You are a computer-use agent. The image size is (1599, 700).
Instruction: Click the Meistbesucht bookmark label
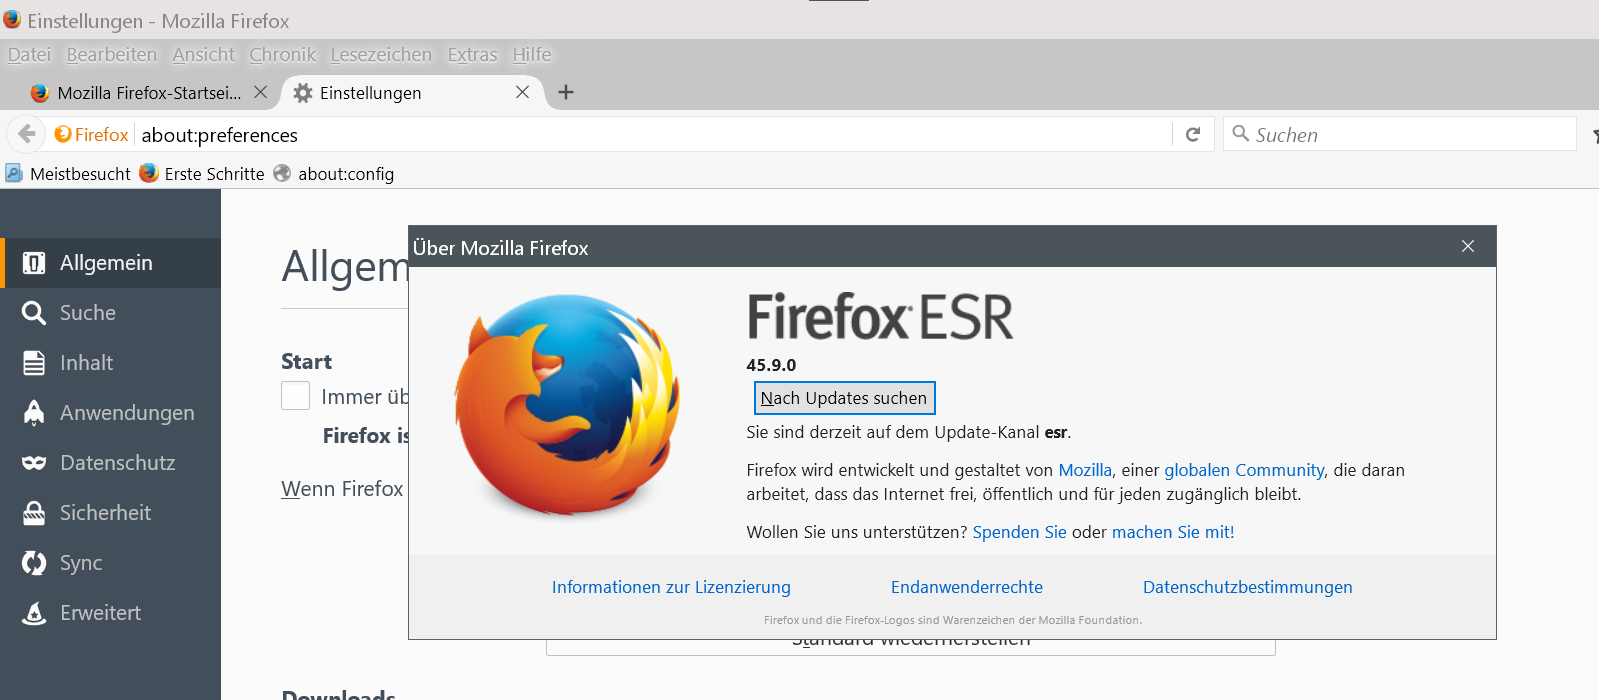point(80,174)
